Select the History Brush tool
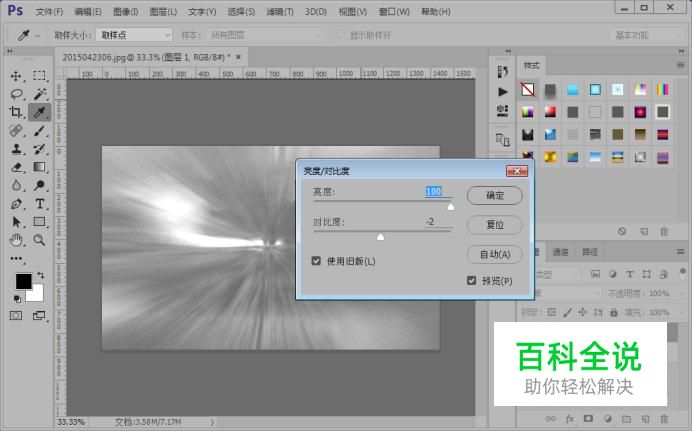This screenshot has height=431, width=692. coord(39,149)
